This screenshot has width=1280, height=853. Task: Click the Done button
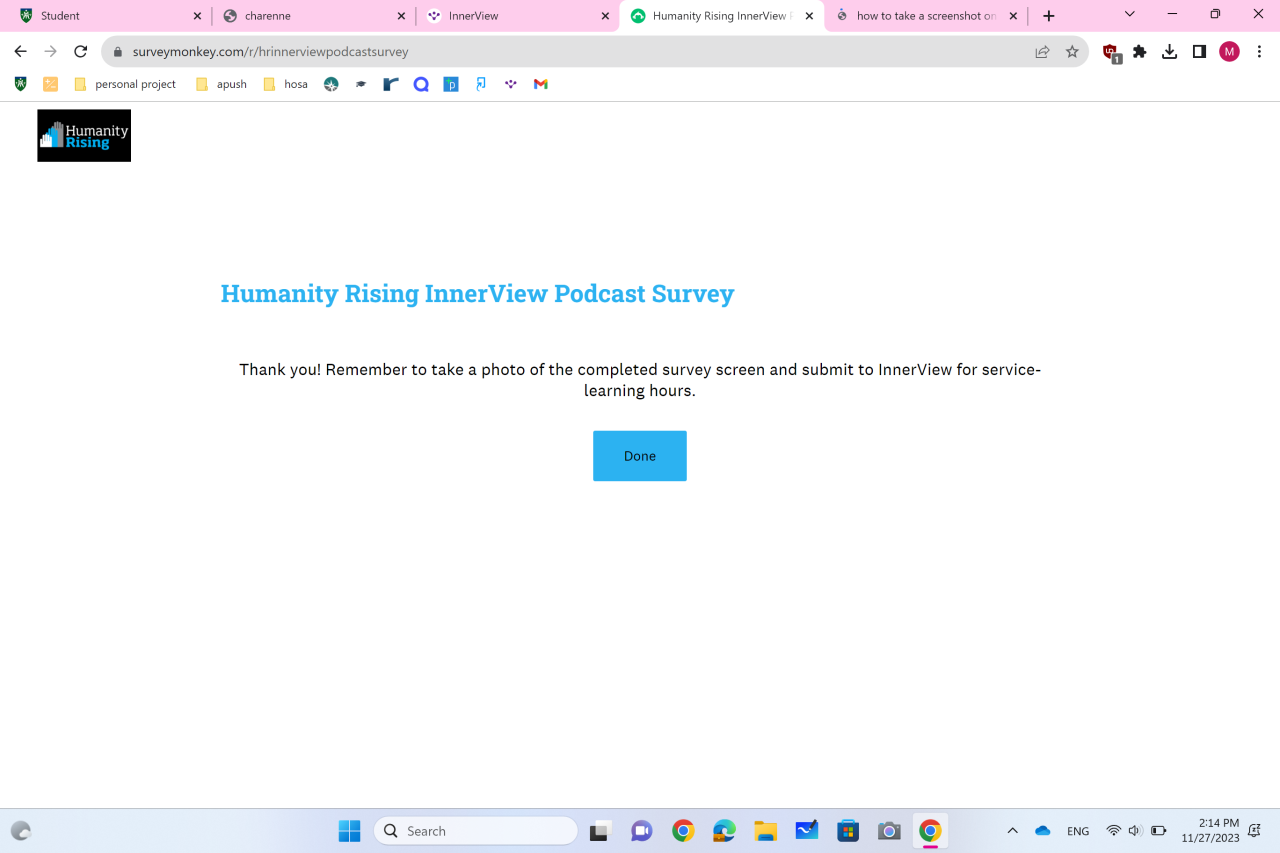coord(640,456)
